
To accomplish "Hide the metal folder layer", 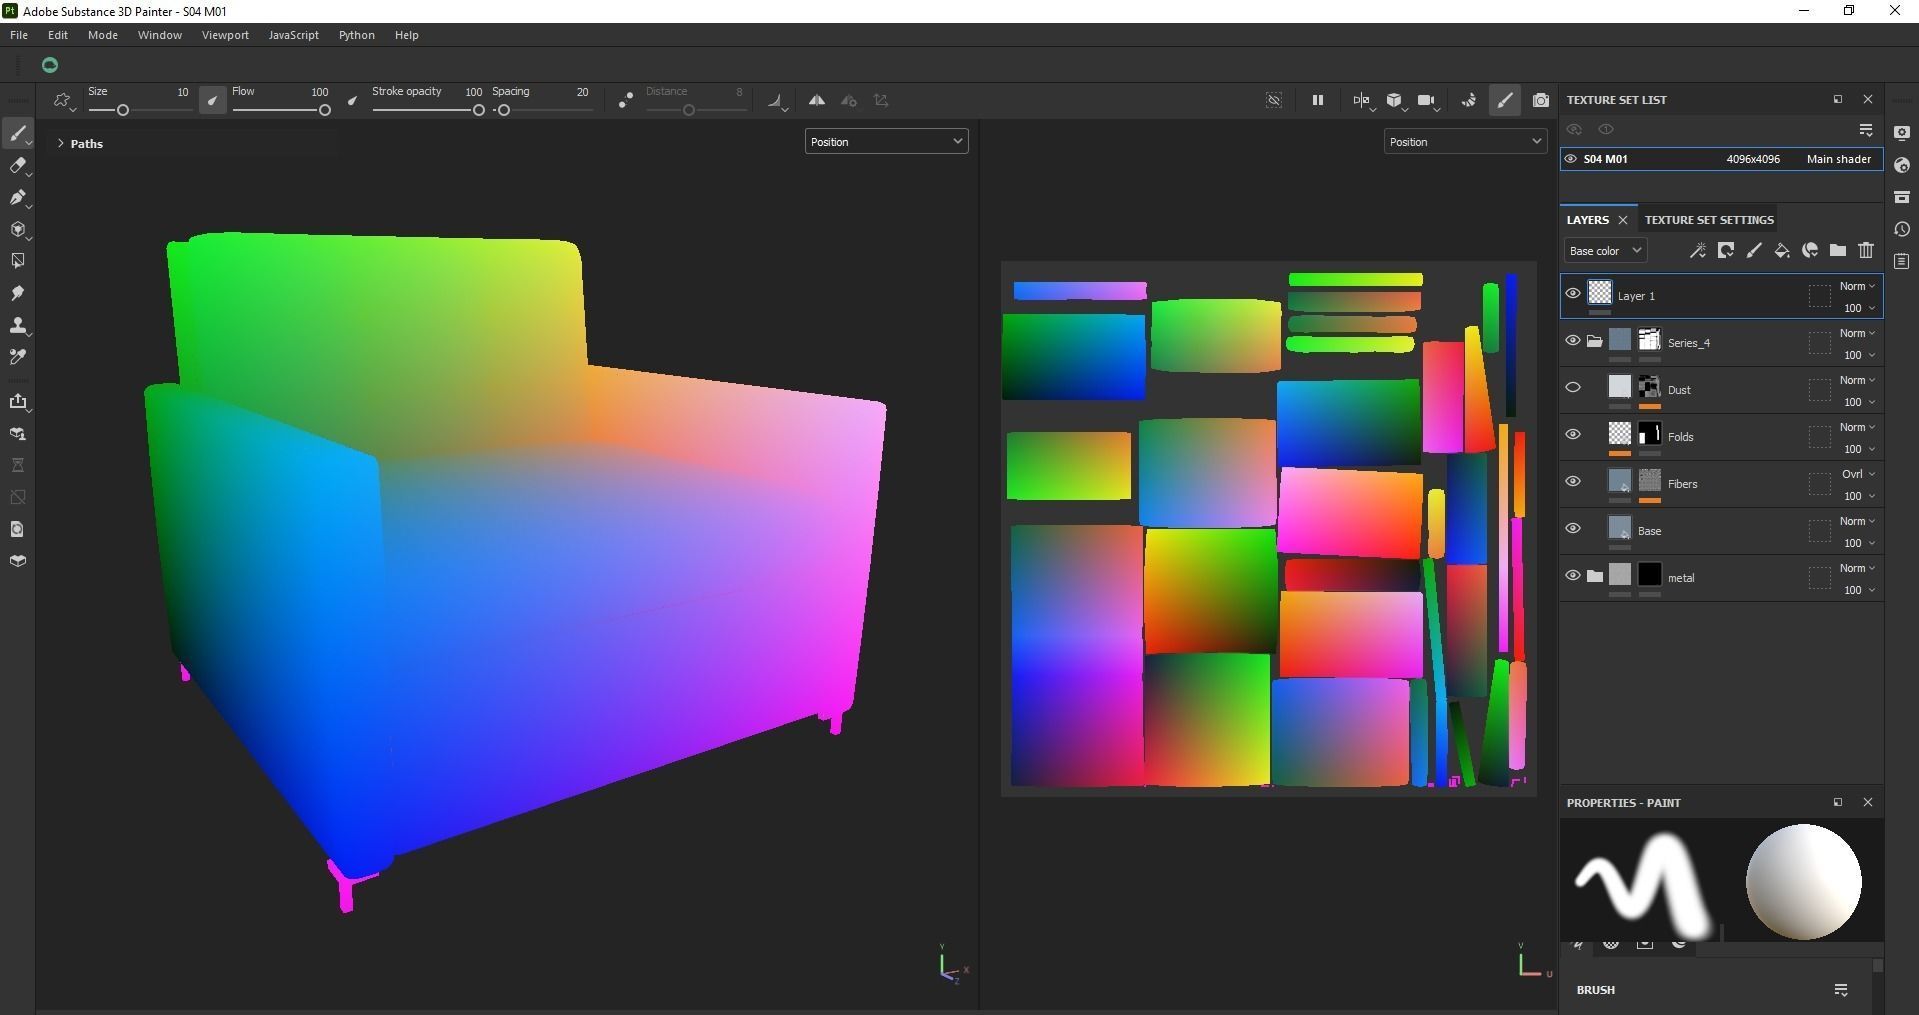I will (x=1572, y=576).
